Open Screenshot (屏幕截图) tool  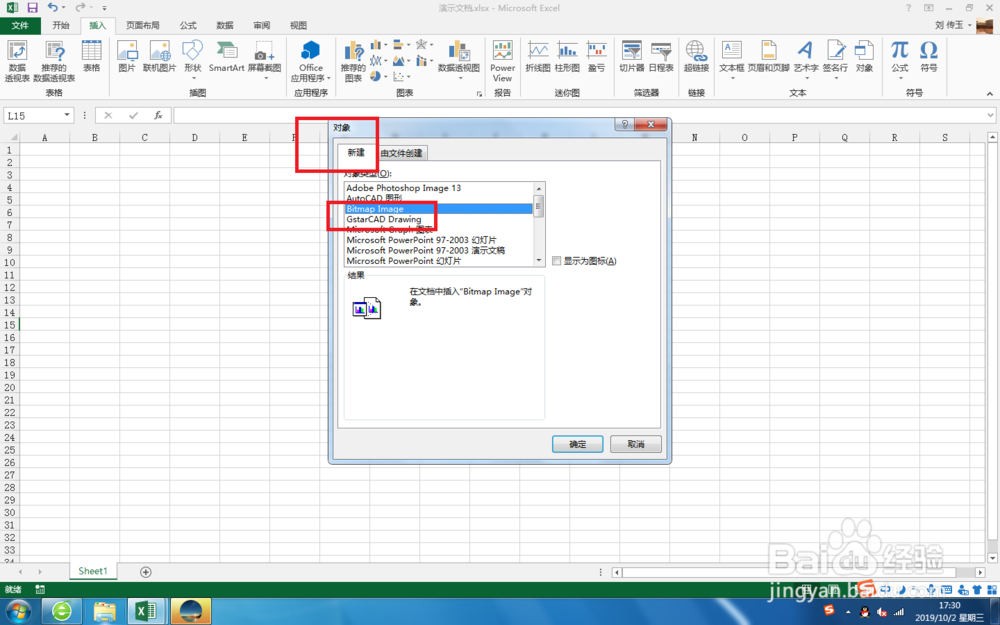(x=265, y=59)
